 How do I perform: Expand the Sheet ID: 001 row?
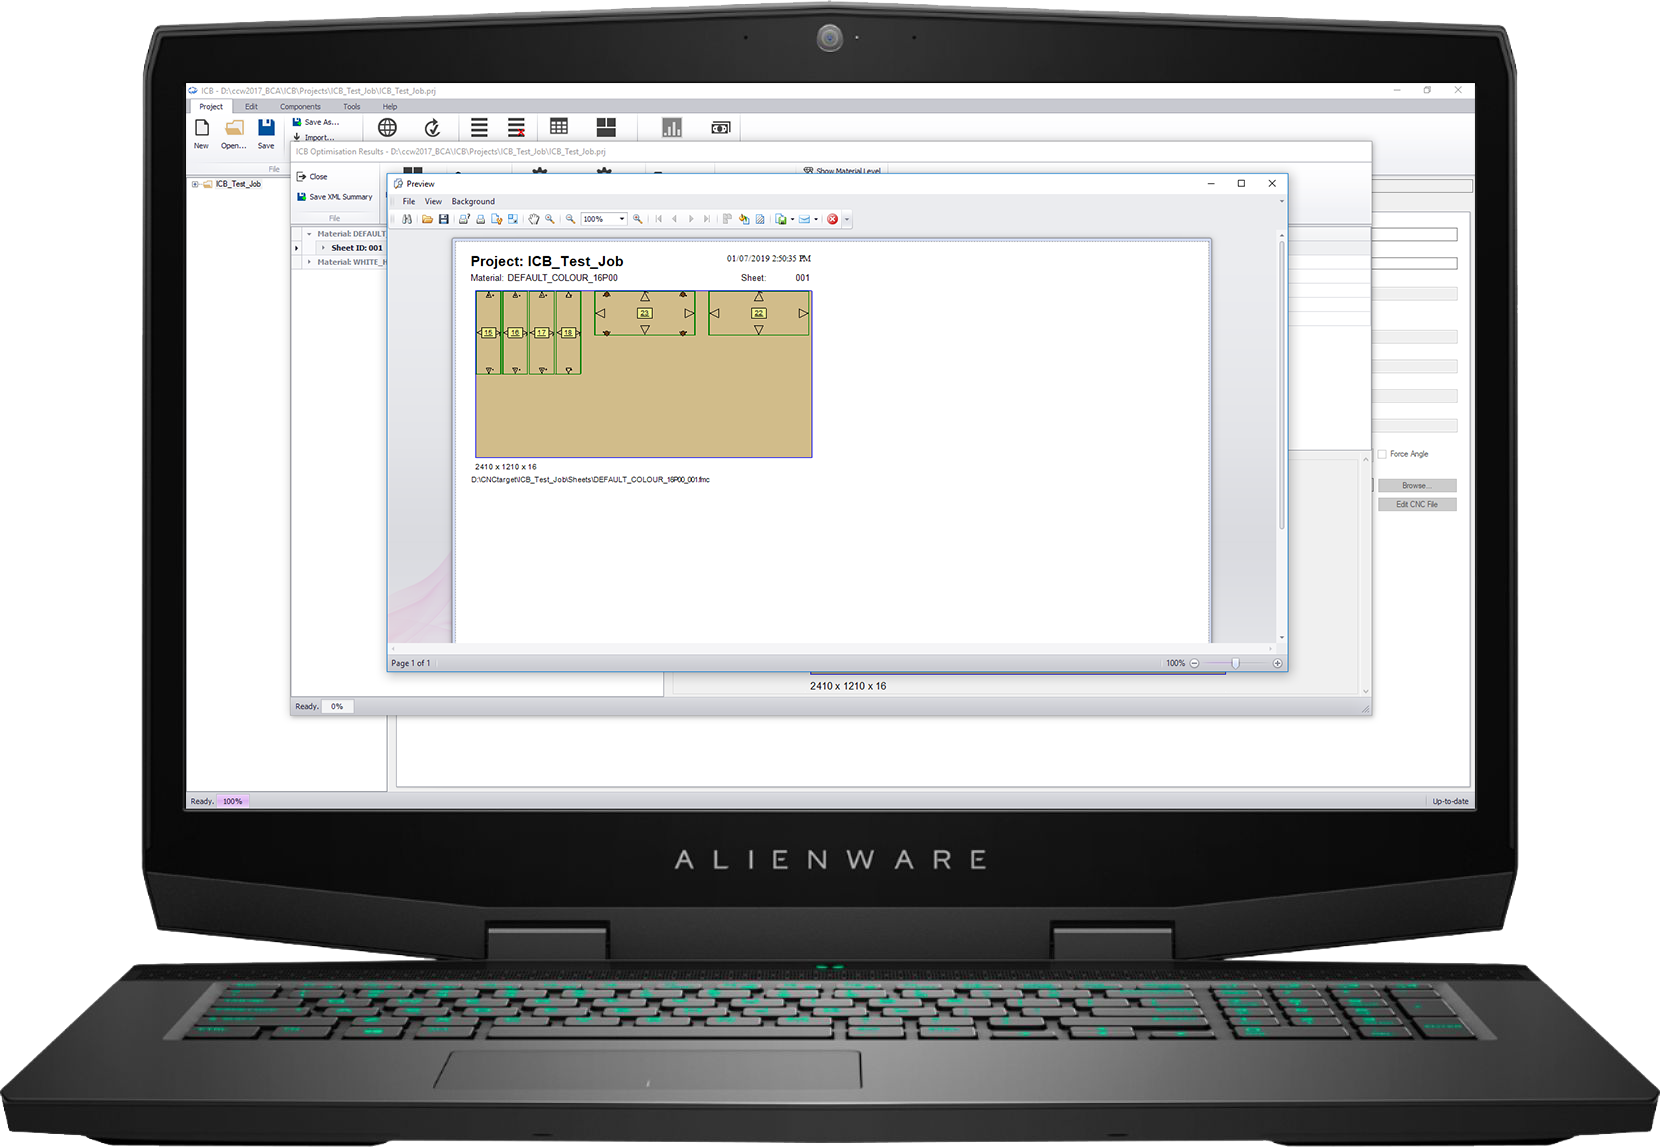pos(323,248)
